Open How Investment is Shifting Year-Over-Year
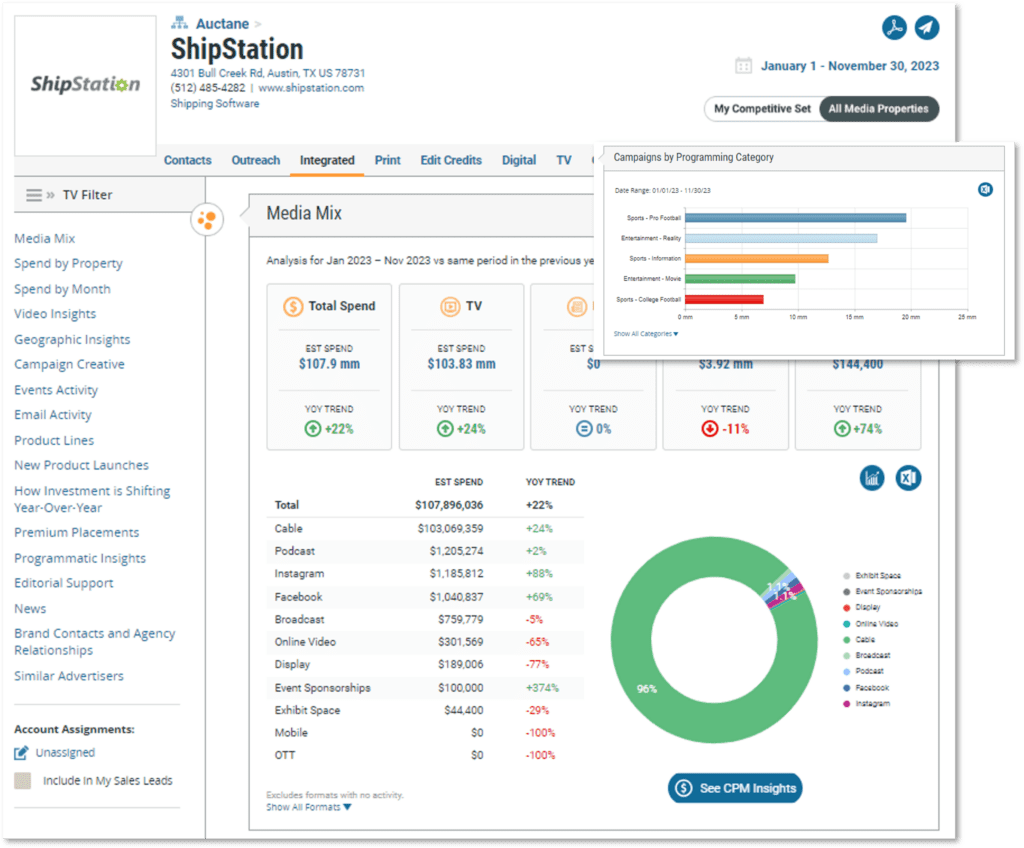The image size is (1024, 848). [x=92, y=499]
